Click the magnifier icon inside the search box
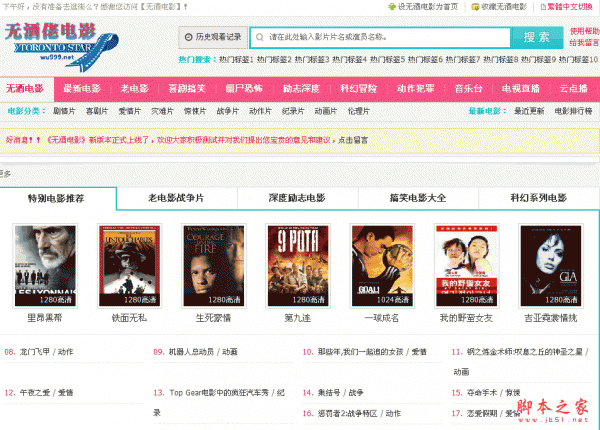The image size is (600, 430). pyautogui.click(x=260, y=37)
